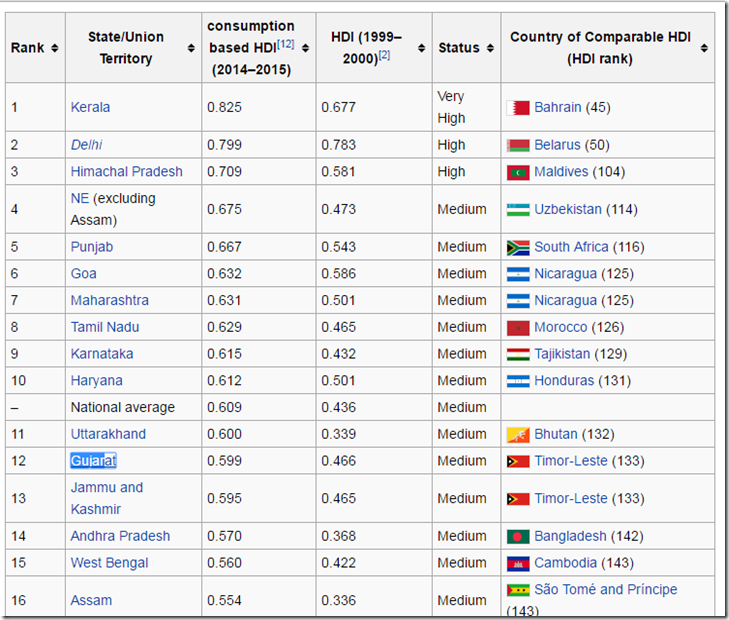
Task: Click the Bhutan flag icon
Action: click(x=518, y=435)
